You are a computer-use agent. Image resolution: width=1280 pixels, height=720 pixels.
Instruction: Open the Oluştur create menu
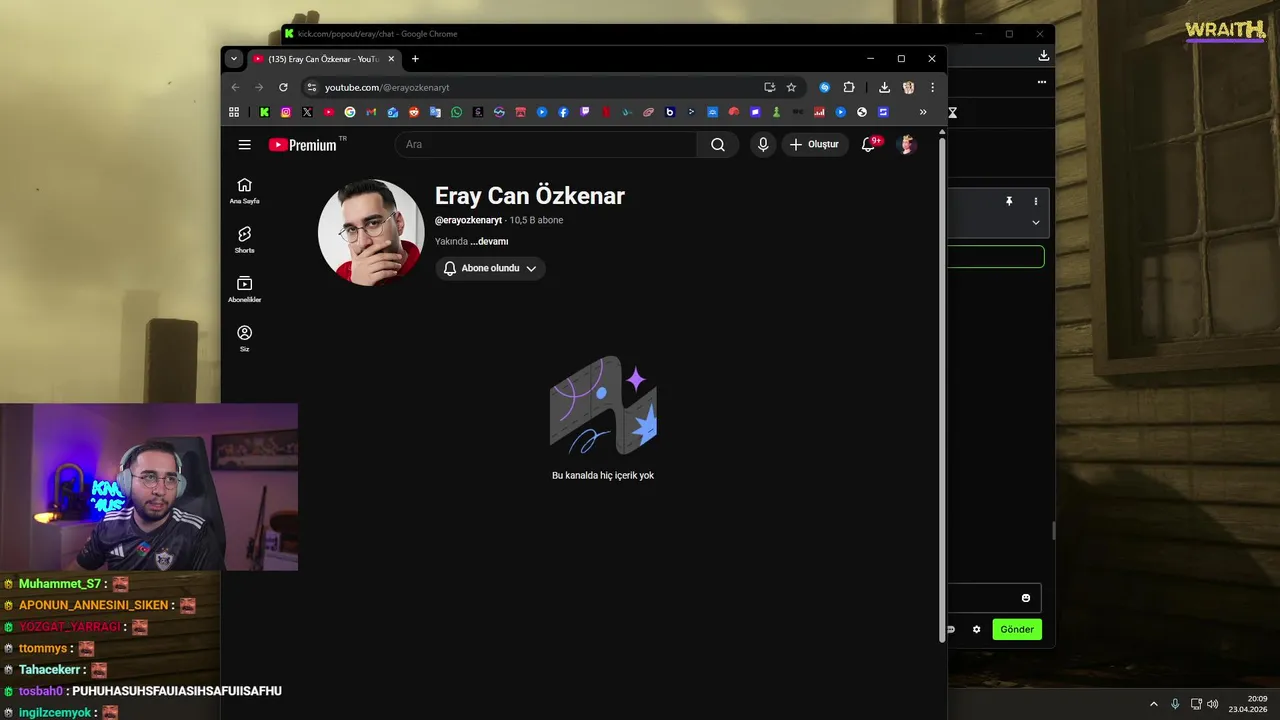(x=815, y=145)
